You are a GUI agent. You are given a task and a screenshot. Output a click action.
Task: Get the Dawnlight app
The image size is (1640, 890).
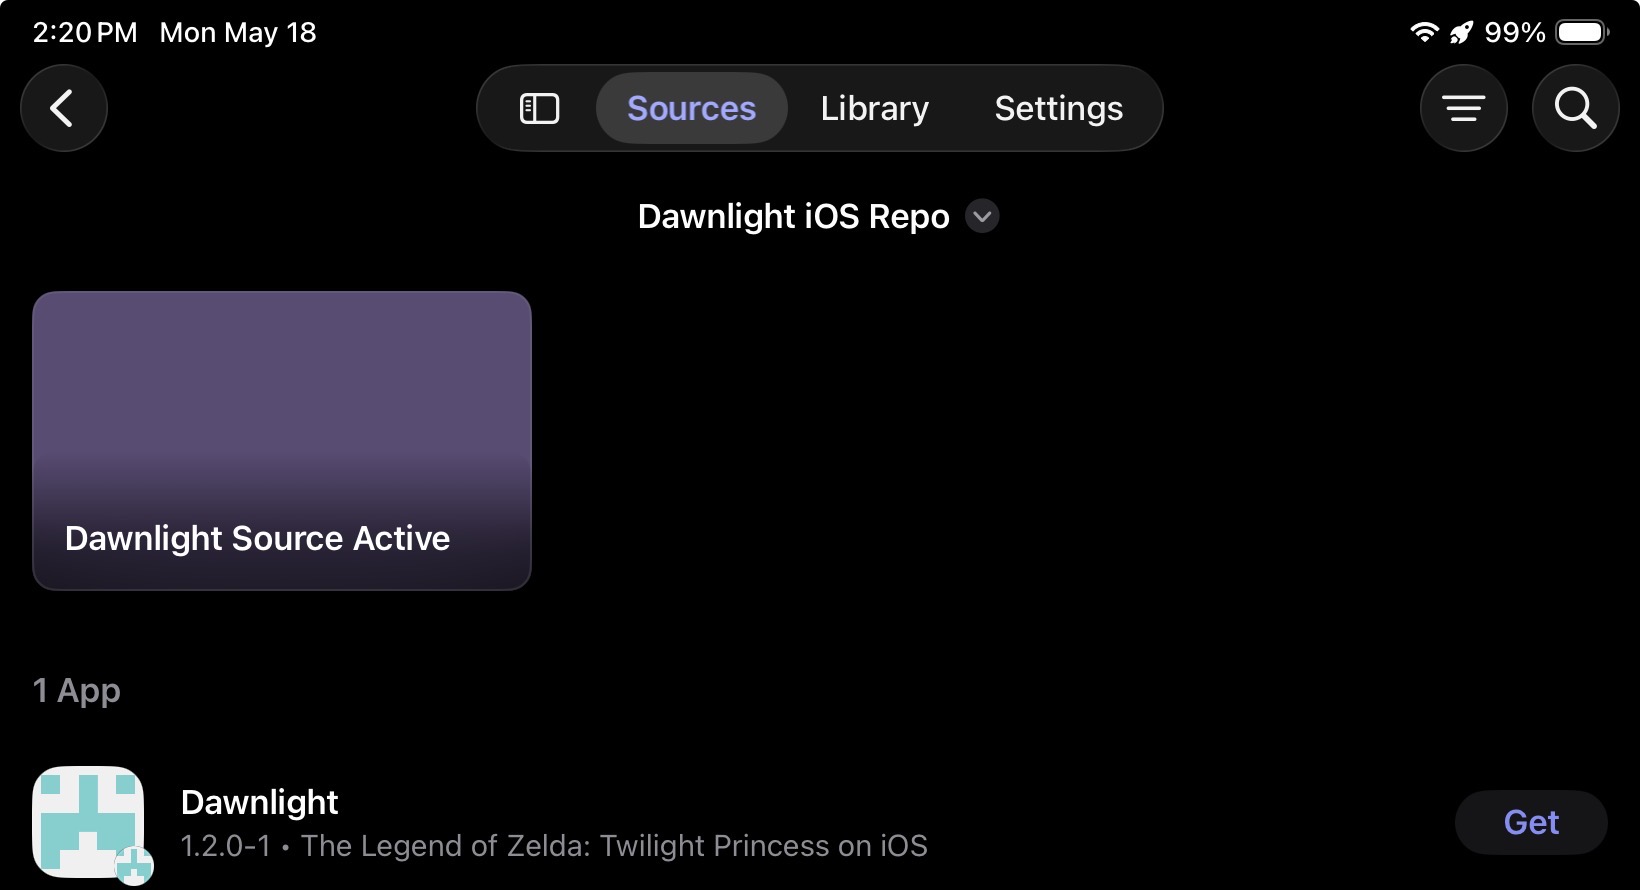coord(1531,822)
